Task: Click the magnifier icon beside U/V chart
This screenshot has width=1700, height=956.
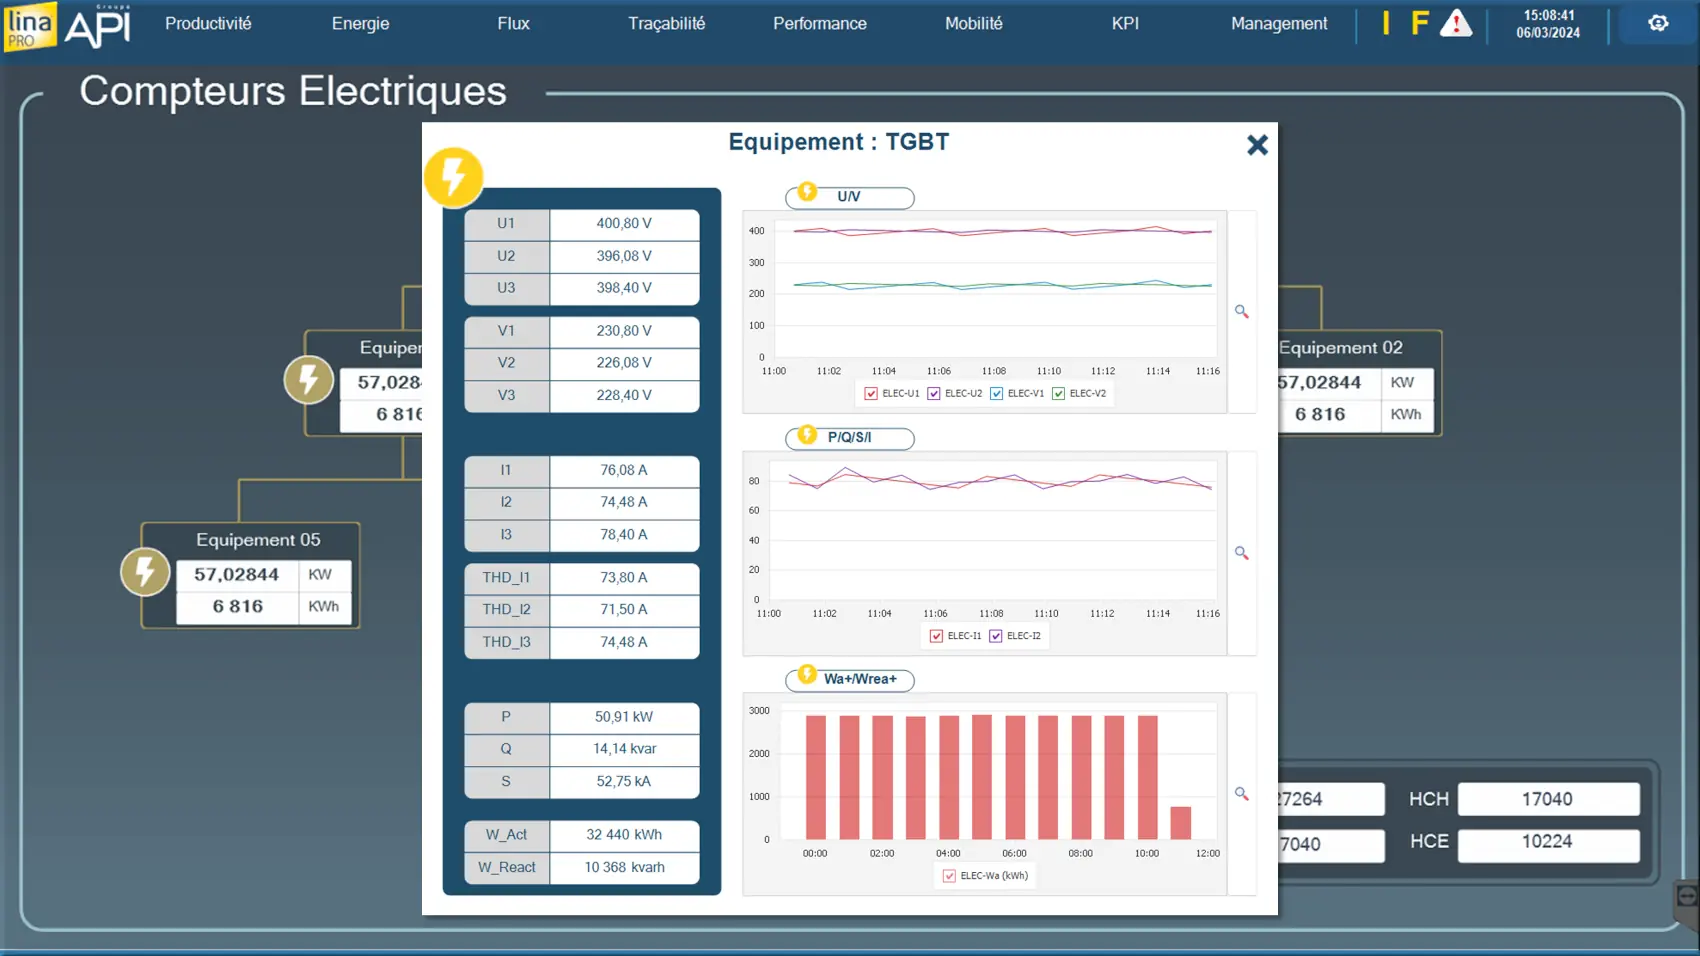Action: point(1241,312)
